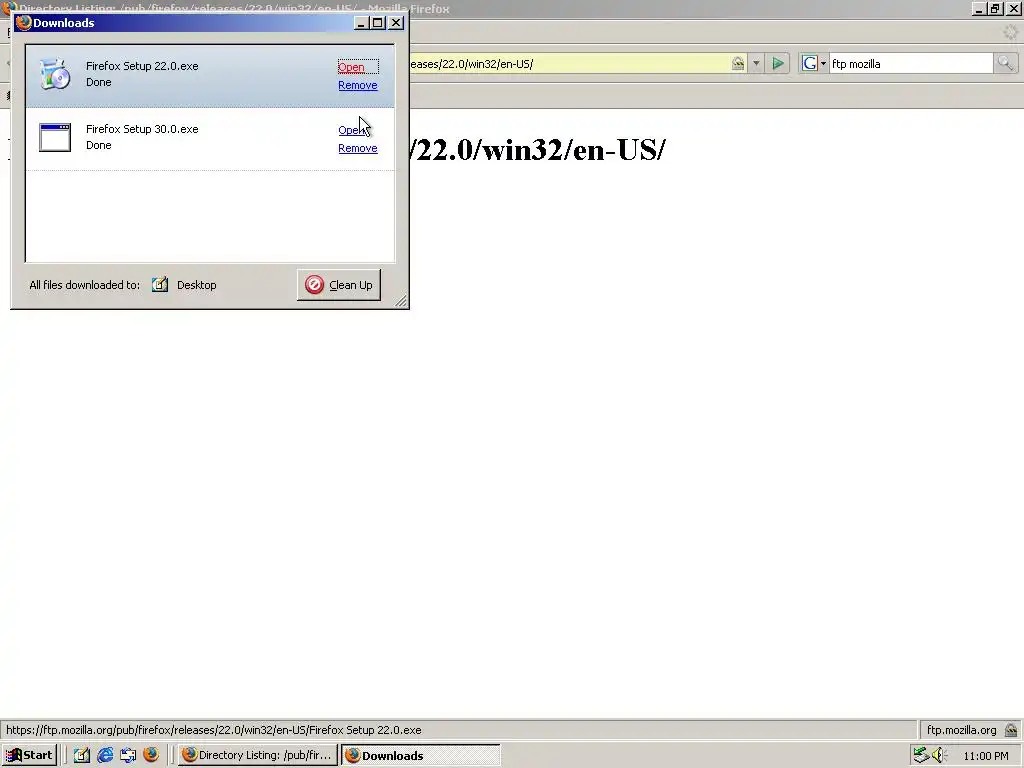
Task: Click the Clean Up button
Action: click(x=338, y=285)
